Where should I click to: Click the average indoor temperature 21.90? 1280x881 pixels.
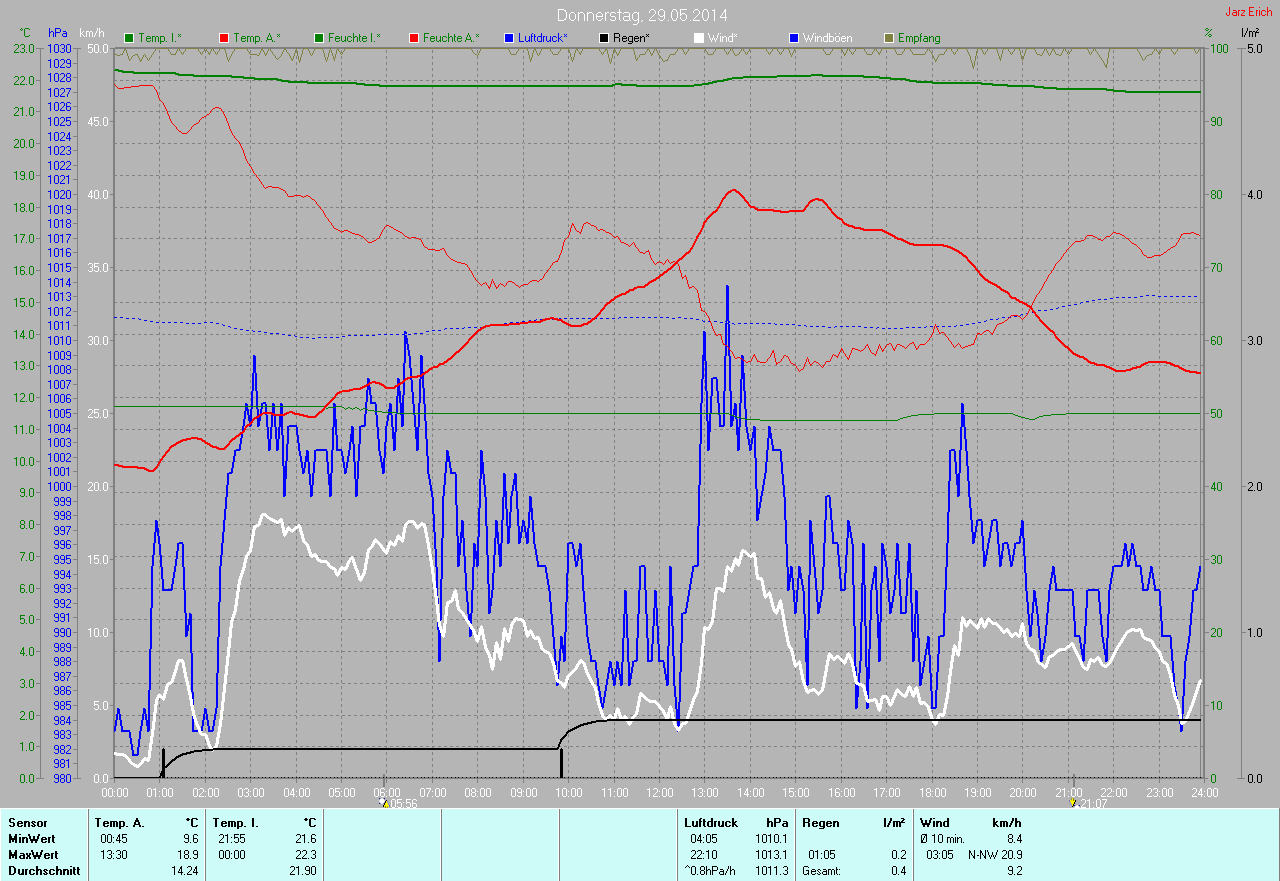[x=301, y=871]
